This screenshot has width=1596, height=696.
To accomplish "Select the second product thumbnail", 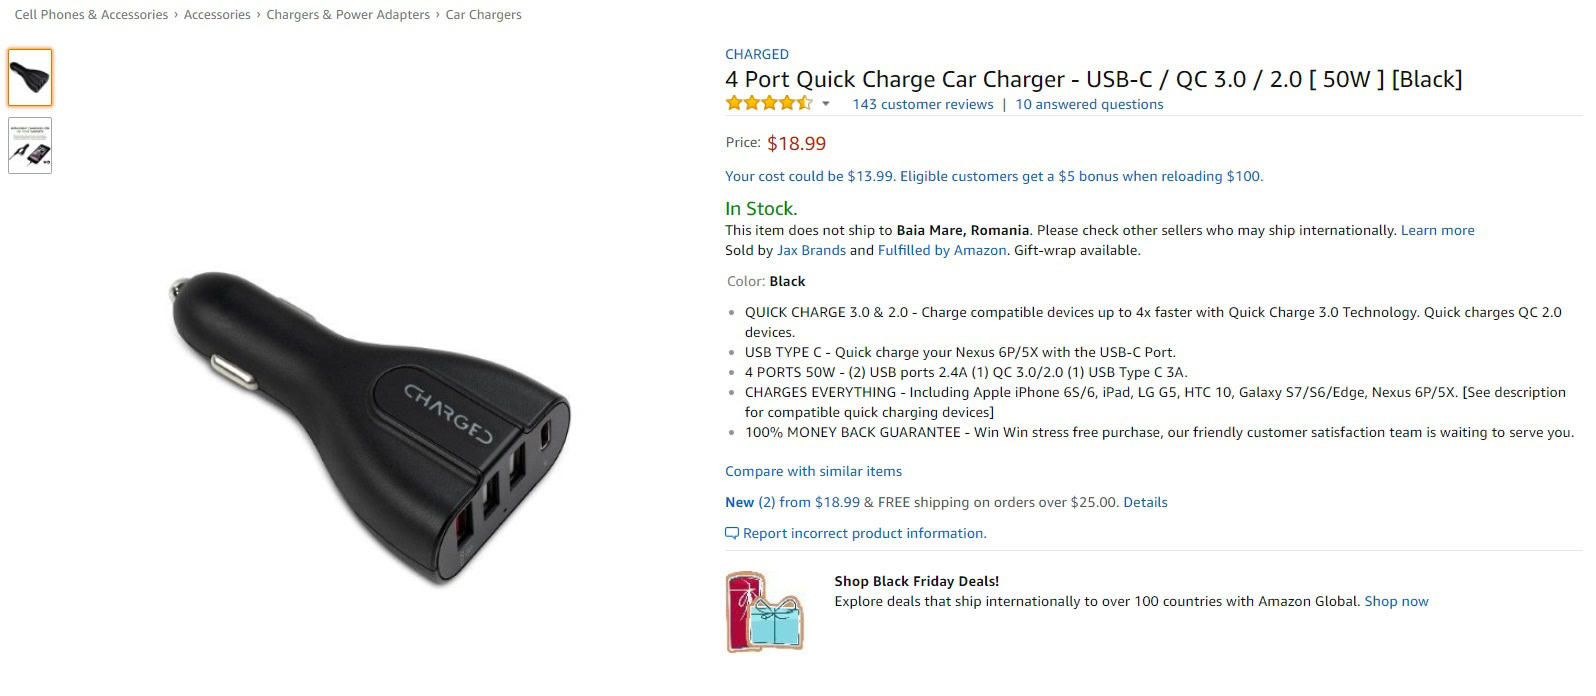I will pyautogui.click(x=30, y=146).
